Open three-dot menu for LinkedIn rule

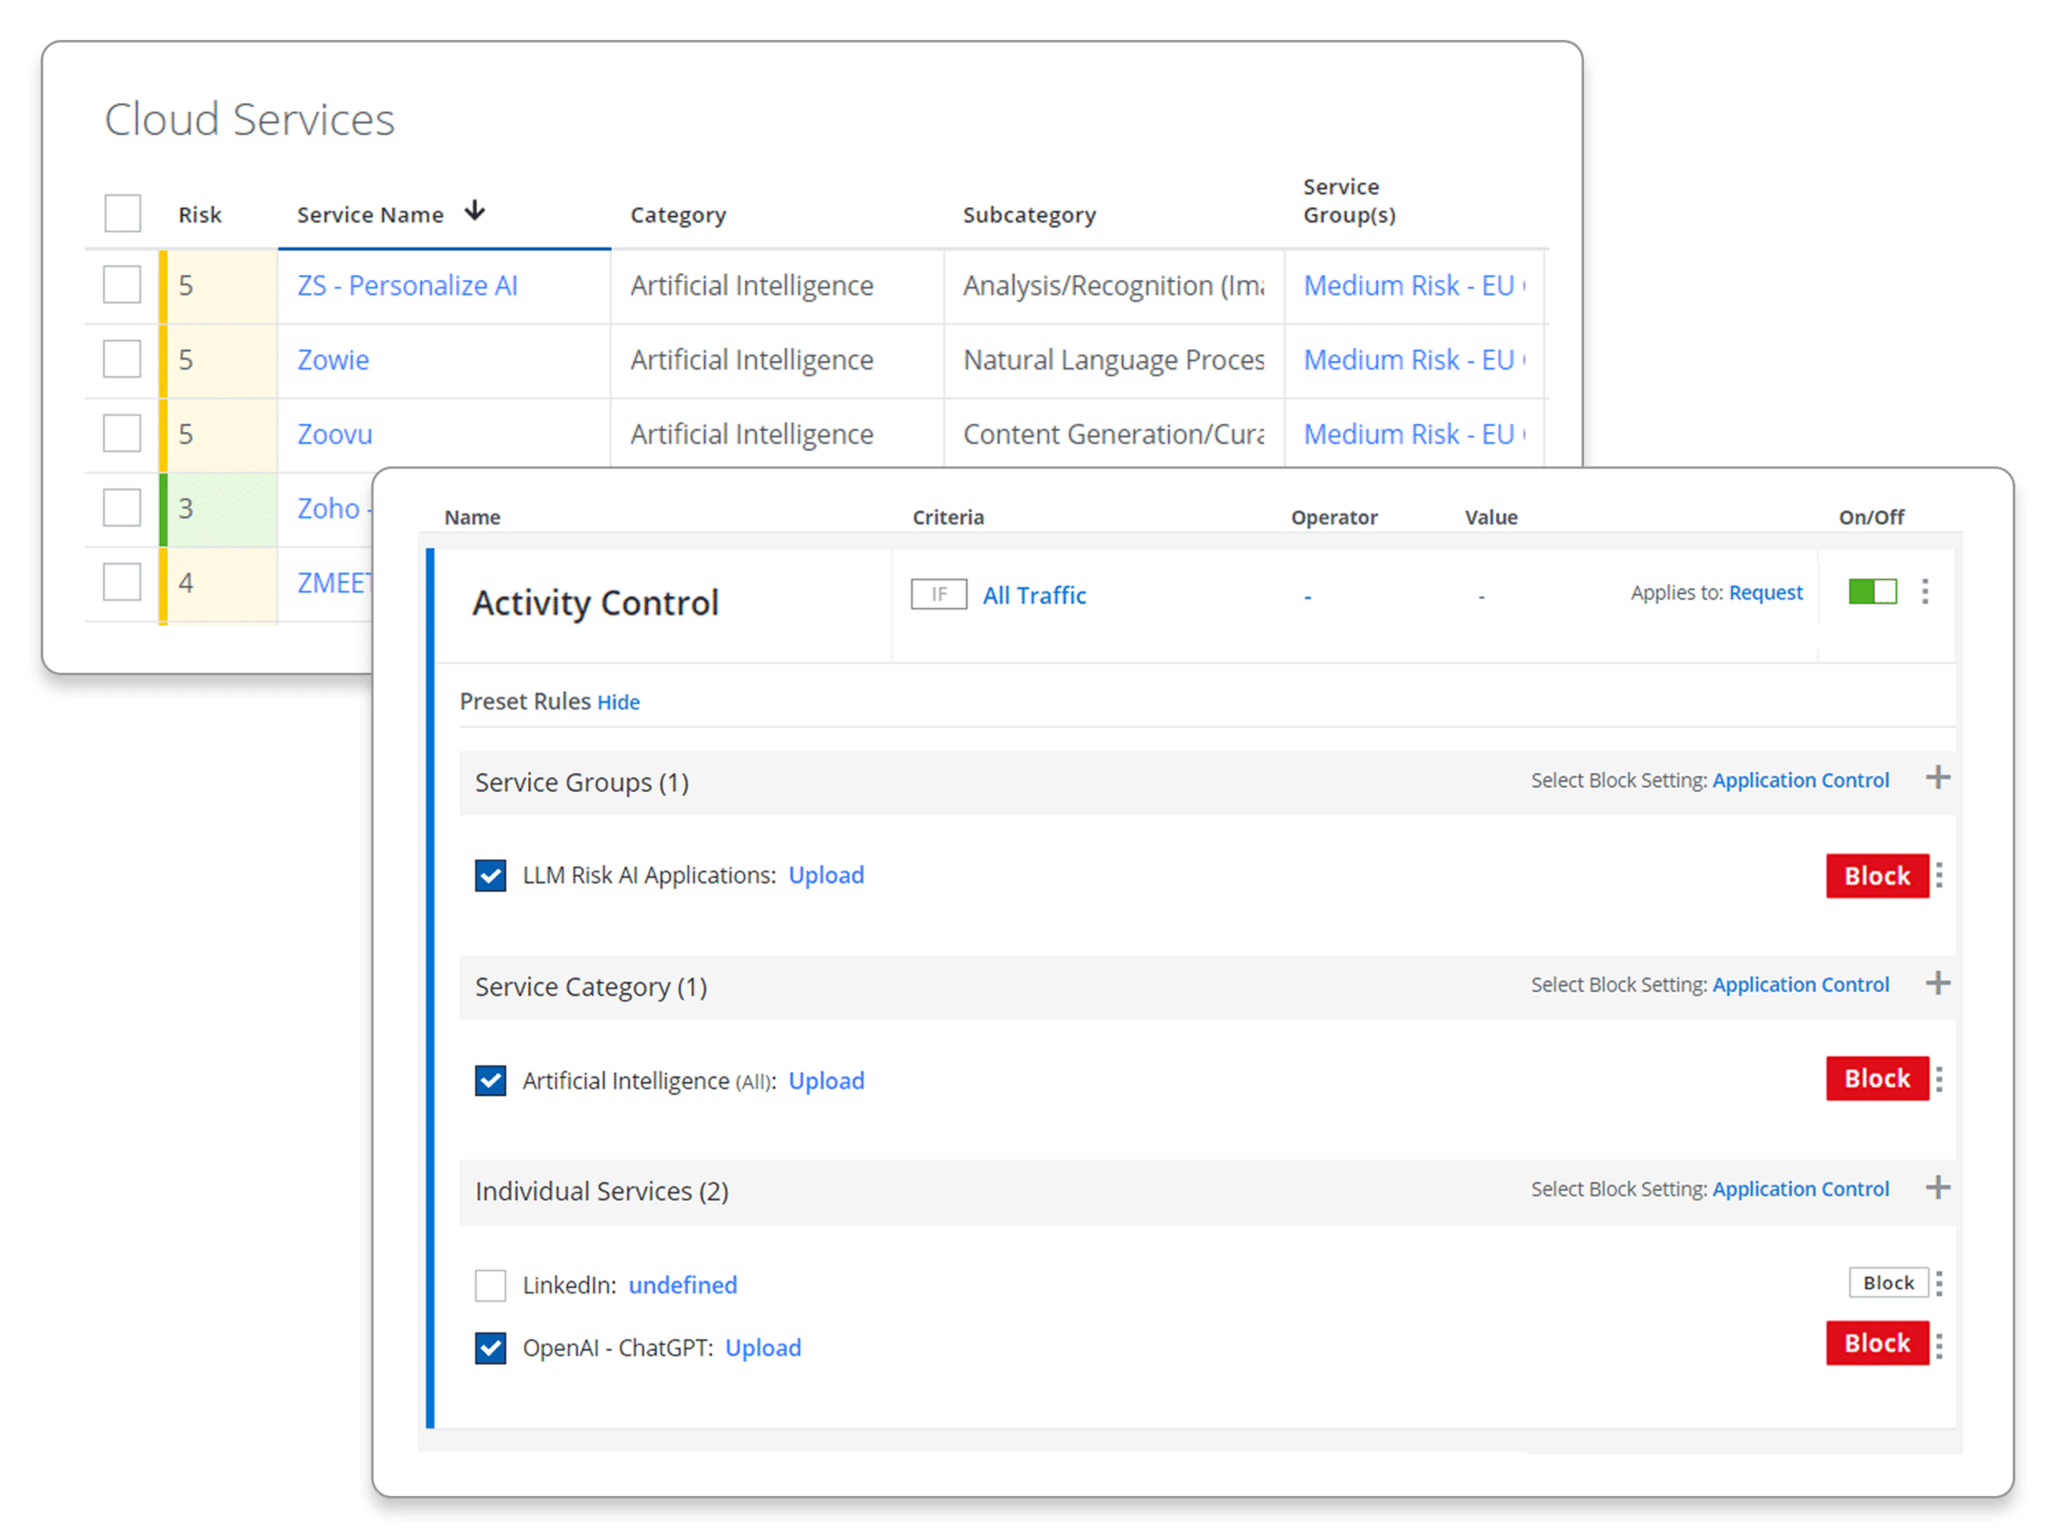(1939, 1283)
